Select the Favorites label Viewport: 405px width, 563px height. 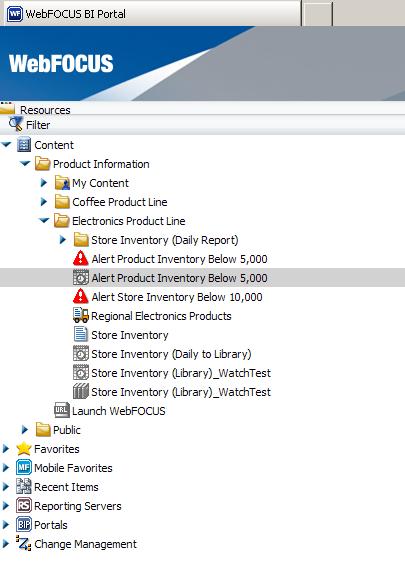pos(57,449)
